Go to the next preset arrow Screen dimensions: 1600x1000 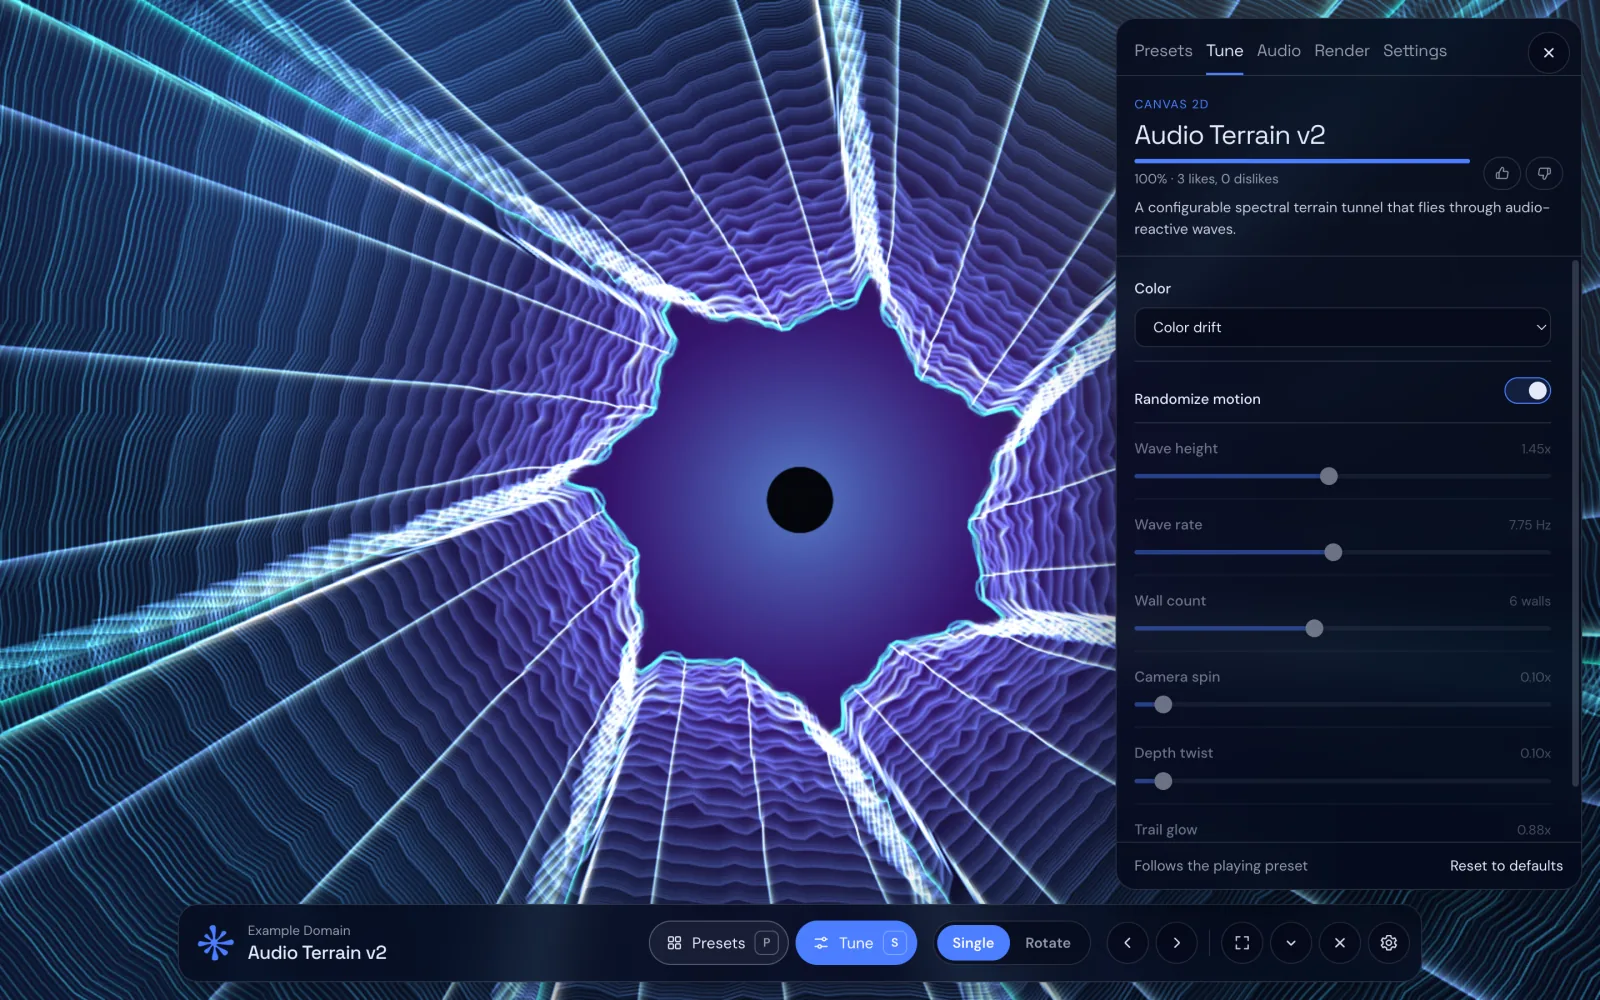(x=1176, y=942)
